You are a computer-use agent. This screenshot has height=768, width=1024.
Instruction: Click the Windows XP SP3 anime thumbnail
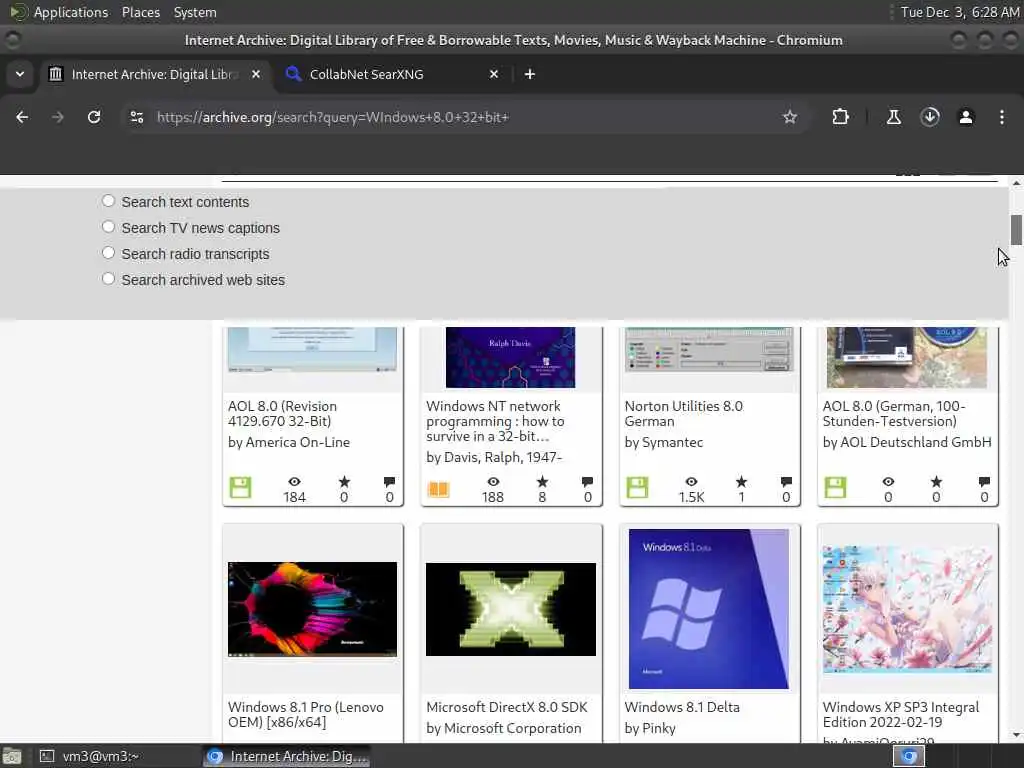pos(907,609)
